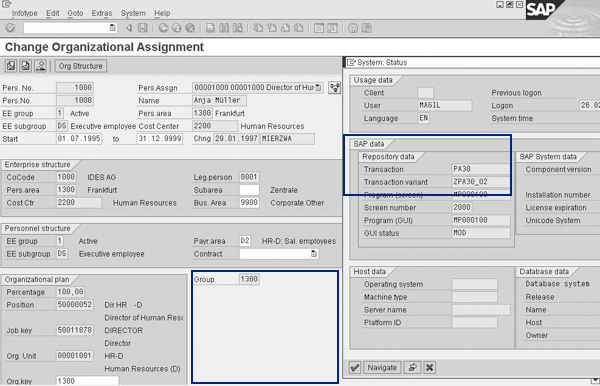This screenshot has width=600, height=386.
Task: Click the Percentage field 100,00
Action: tap(70, 292)
